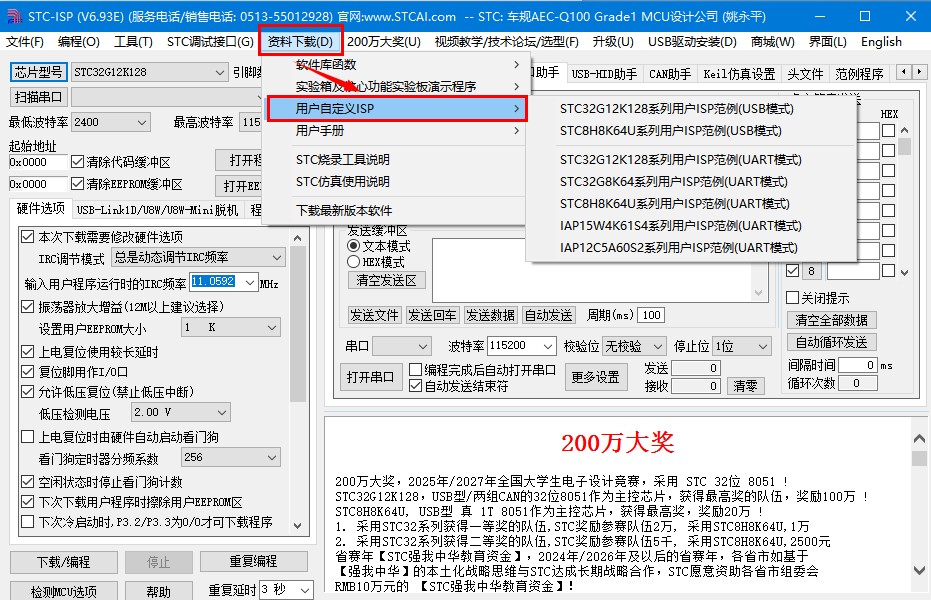Choose STC8H8K64U系列用户ISP范例(UART模式)

674,204
